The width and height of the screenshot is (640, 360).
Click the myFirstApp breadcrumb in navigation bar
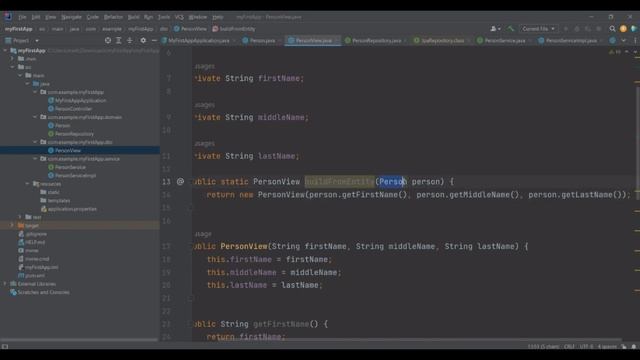pyautogui.click(x=18, y=29)
